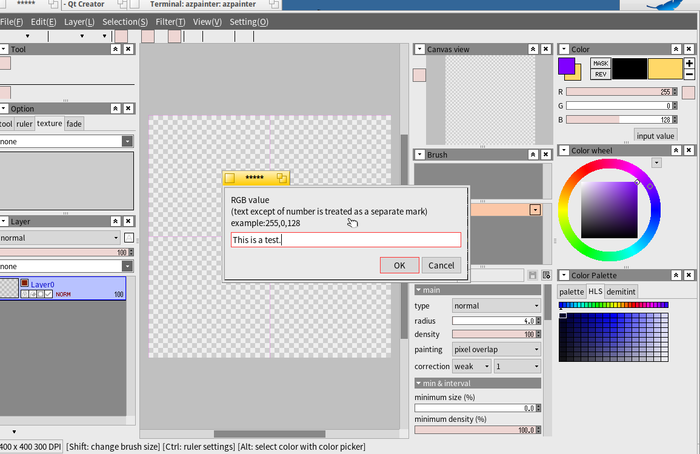Open the 'none' dropdown above Layer0
Image resolution: width=700 pixels, height=454 pixels.
[x=67, y=267]
